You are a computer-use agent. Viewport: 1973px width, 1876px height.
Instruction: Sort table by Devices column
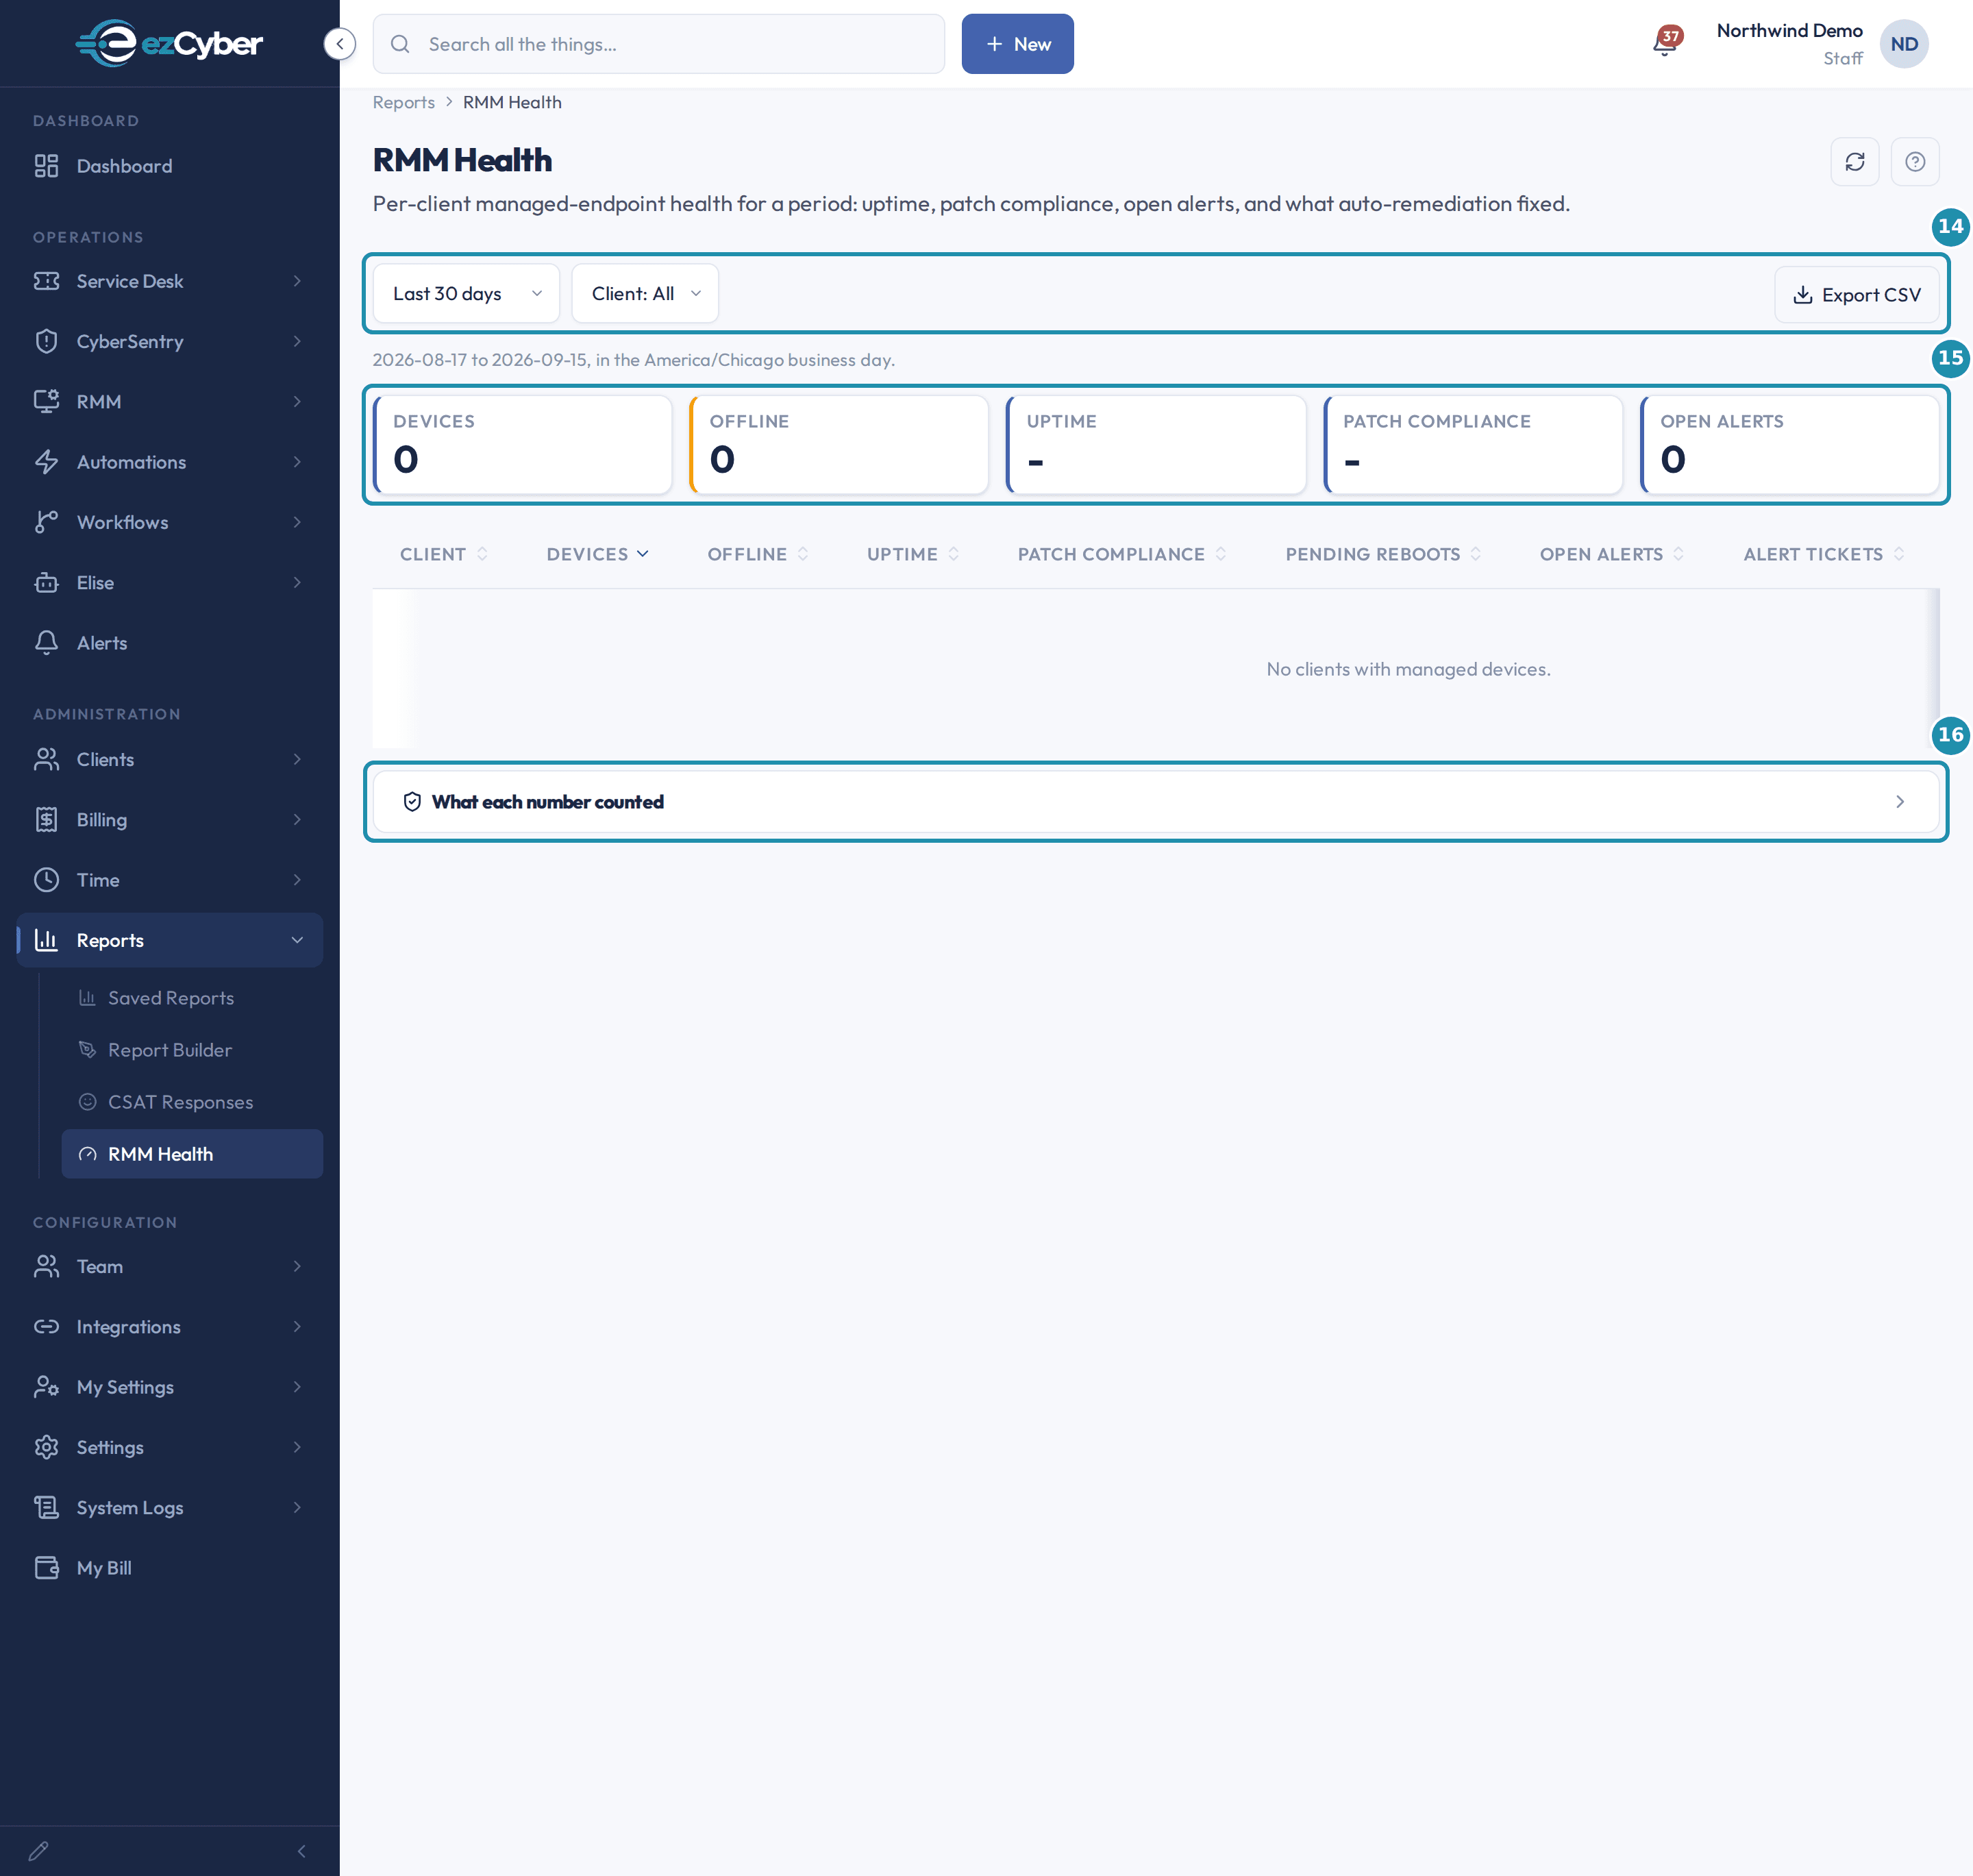[x=598, y=554]
